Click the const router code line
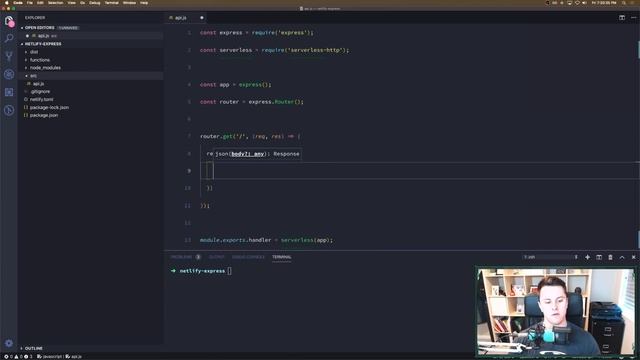This screenshot has height=360, width=640. tap(251, 102)
